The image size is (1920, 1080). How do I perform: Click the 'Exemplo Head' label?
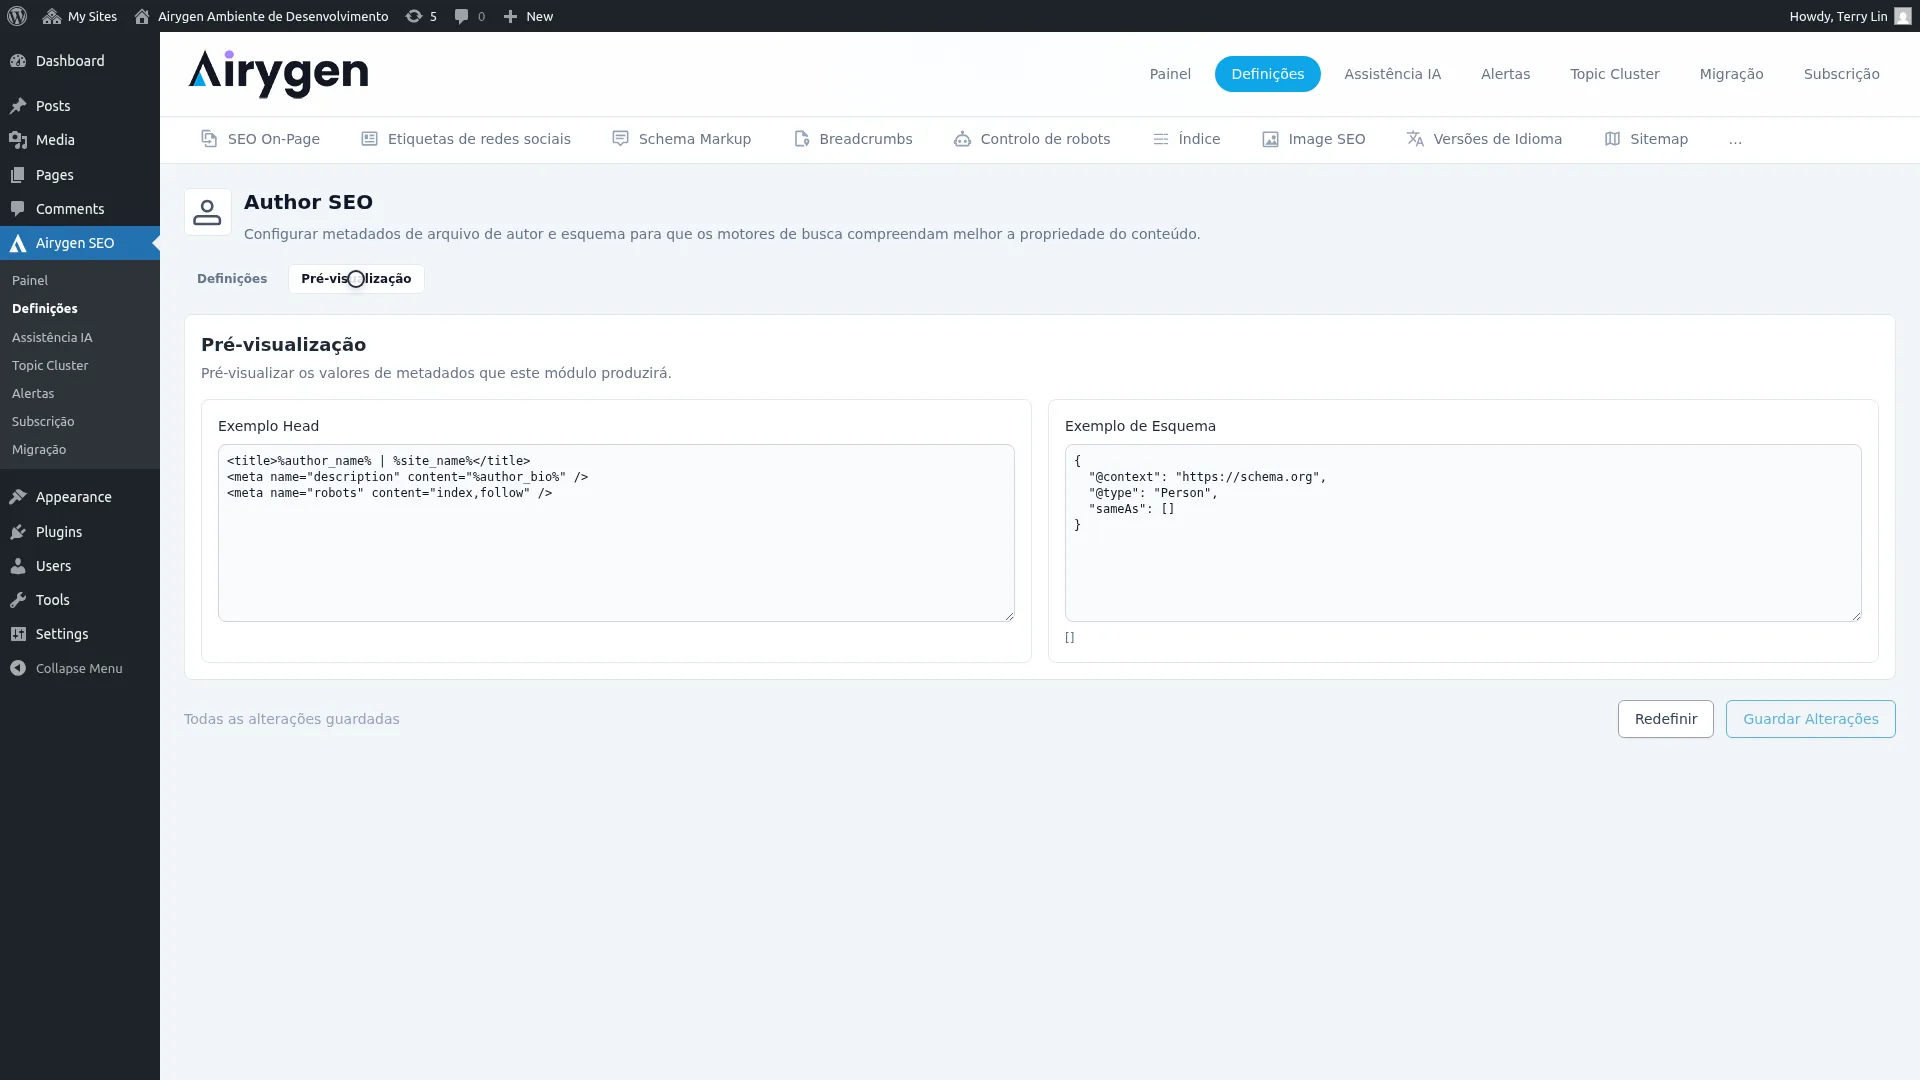click(268, 426)
